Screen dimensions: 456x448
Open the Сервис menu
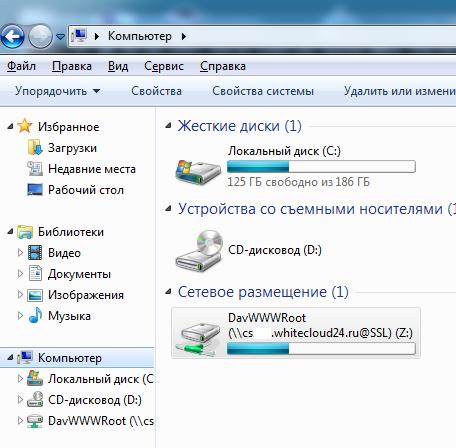[x=164, y=66]
